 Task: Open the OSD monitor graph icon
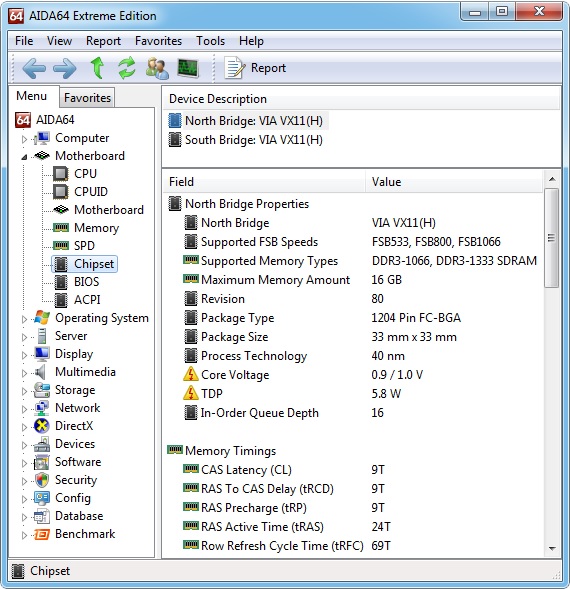(x=188, y=68)
